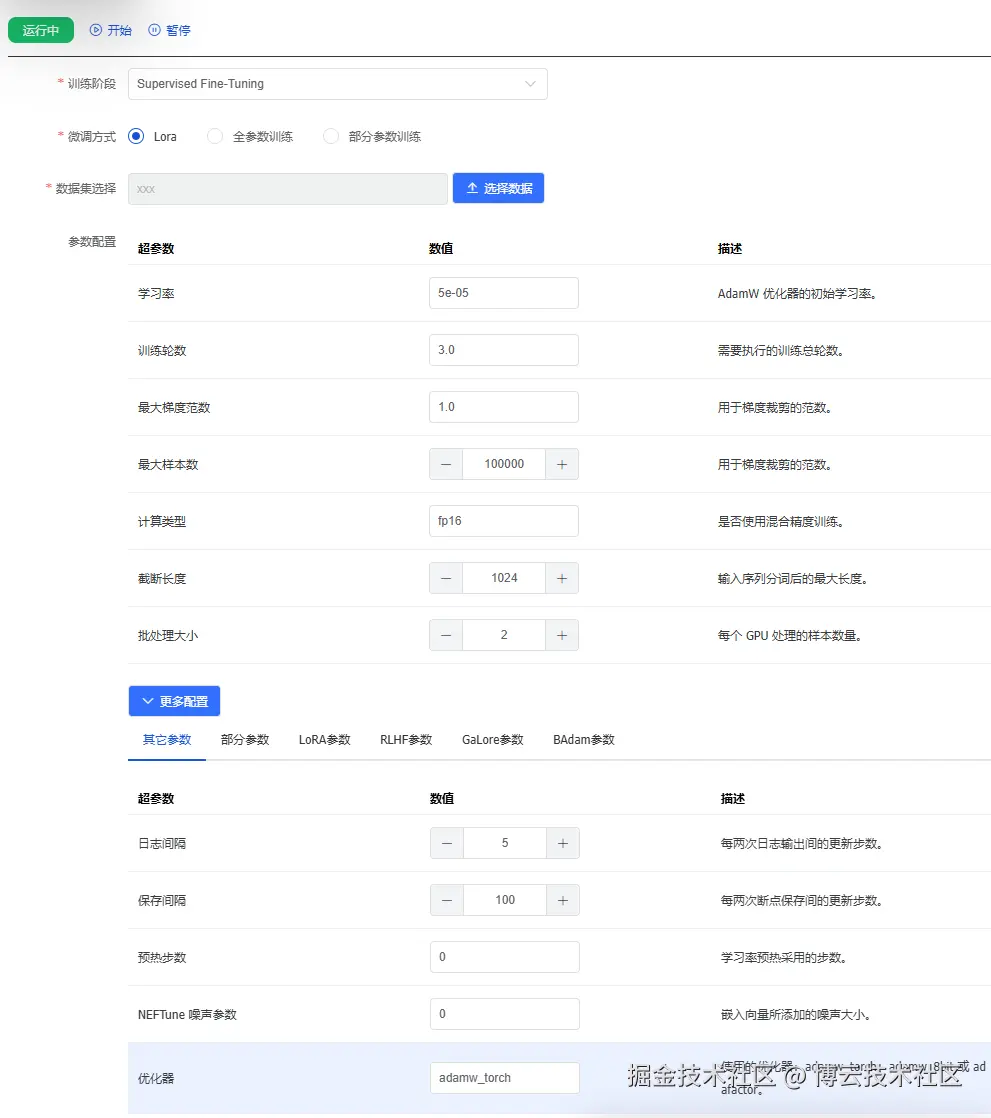Switch to the 其它参数 tab
Screen dimensions: 991x1118
click(x=167, y=740)
